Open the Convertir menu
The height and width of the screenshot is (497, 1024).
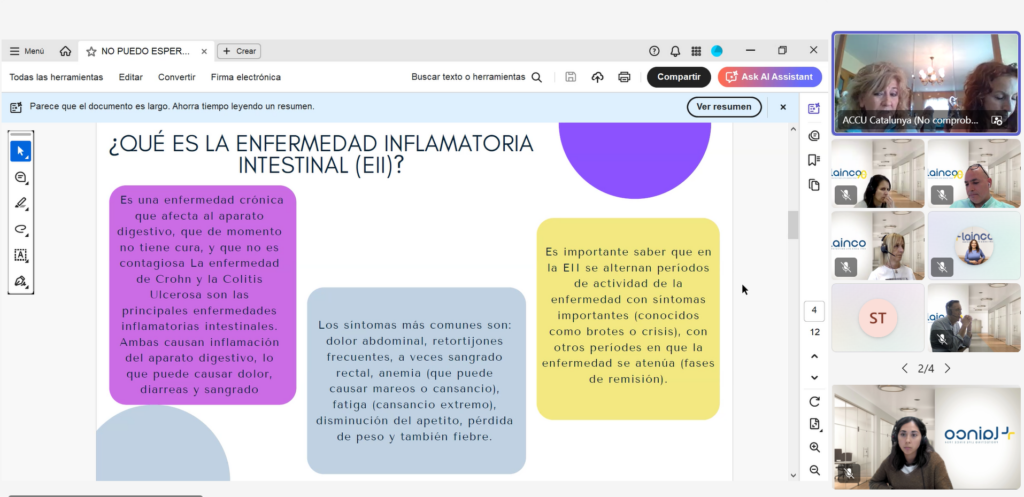(x=176, y=77)
